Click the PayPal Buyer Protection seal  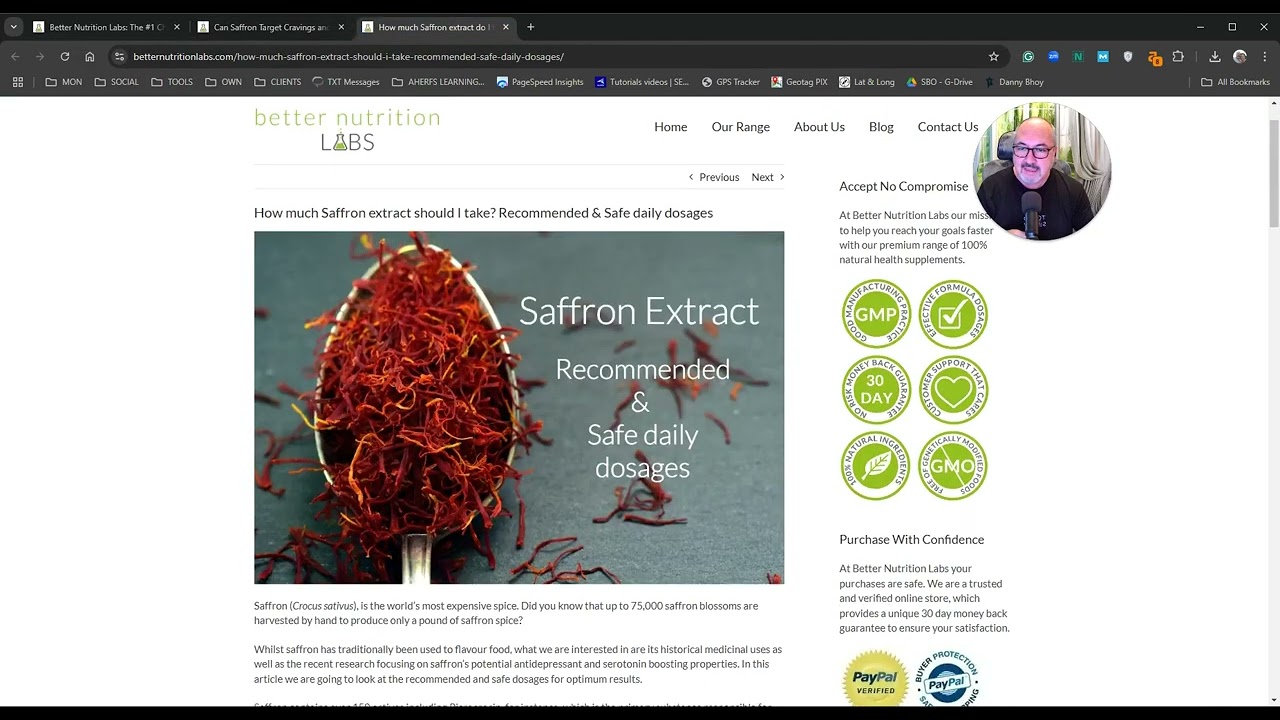pos(947,679)
